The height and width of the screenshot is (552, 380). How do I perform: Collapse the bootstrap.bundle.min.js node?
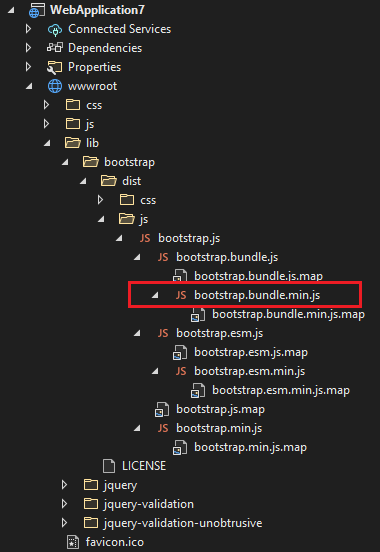[x=155, y=295]
